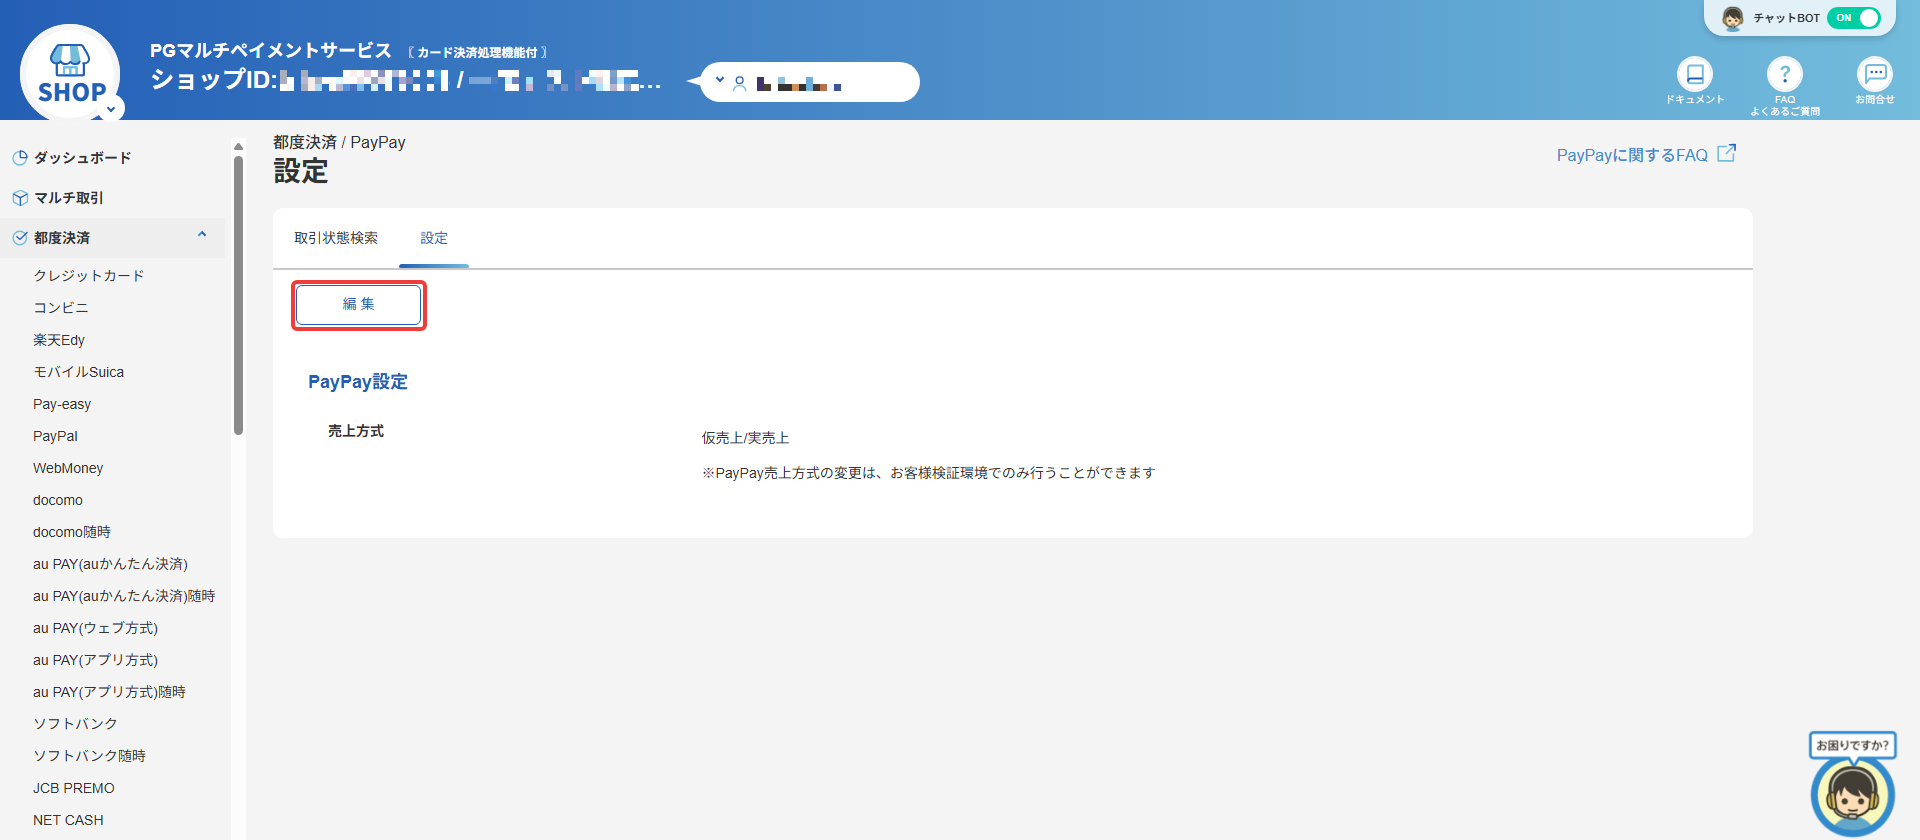The height and width of the screenshot is (840, 1920).
Task: Click the chat support avatar mascot
Action: tap(1853, 795)
